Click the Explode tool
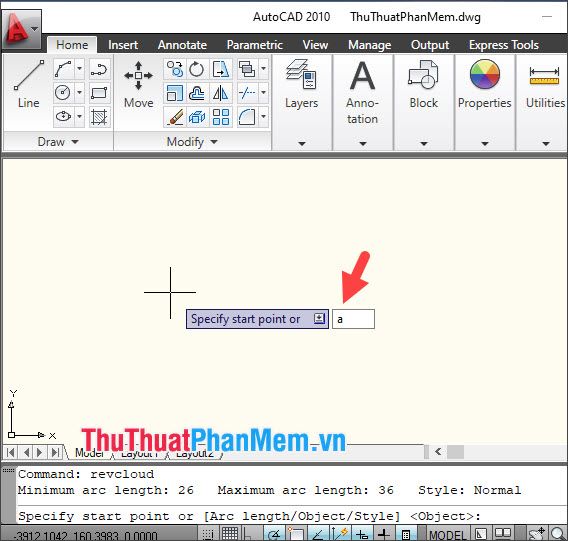This screenshot has width=568, height=541. (x=197, y=117)
